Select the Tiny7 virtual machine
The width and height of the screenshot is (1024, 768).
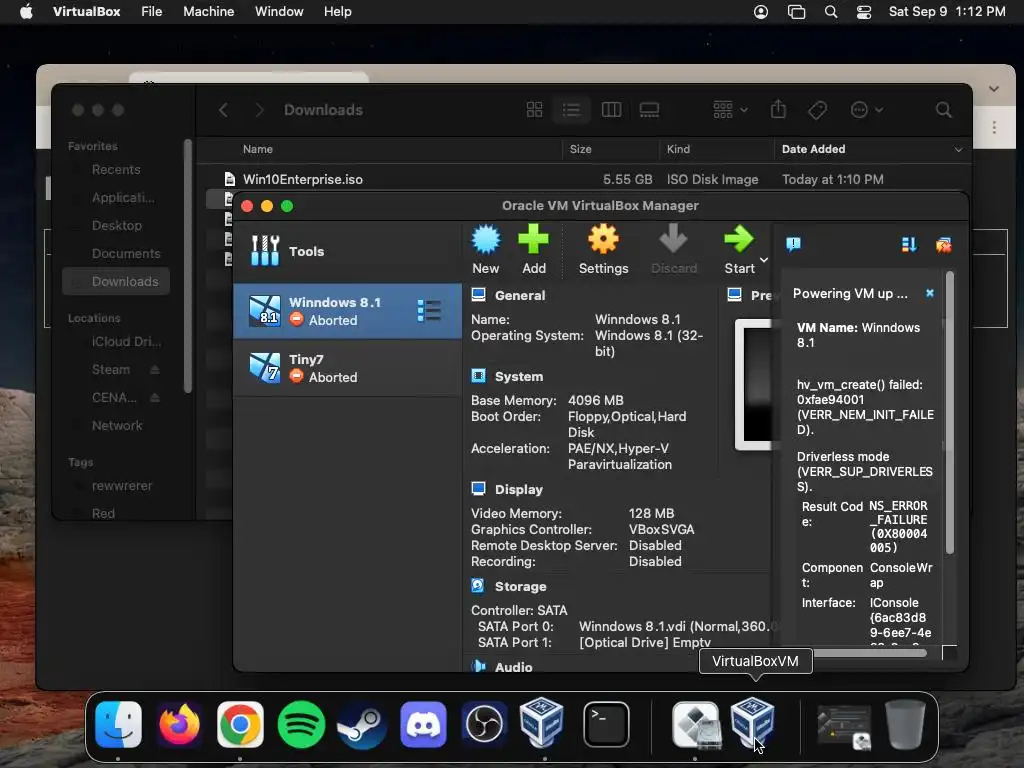click(347, 368)
